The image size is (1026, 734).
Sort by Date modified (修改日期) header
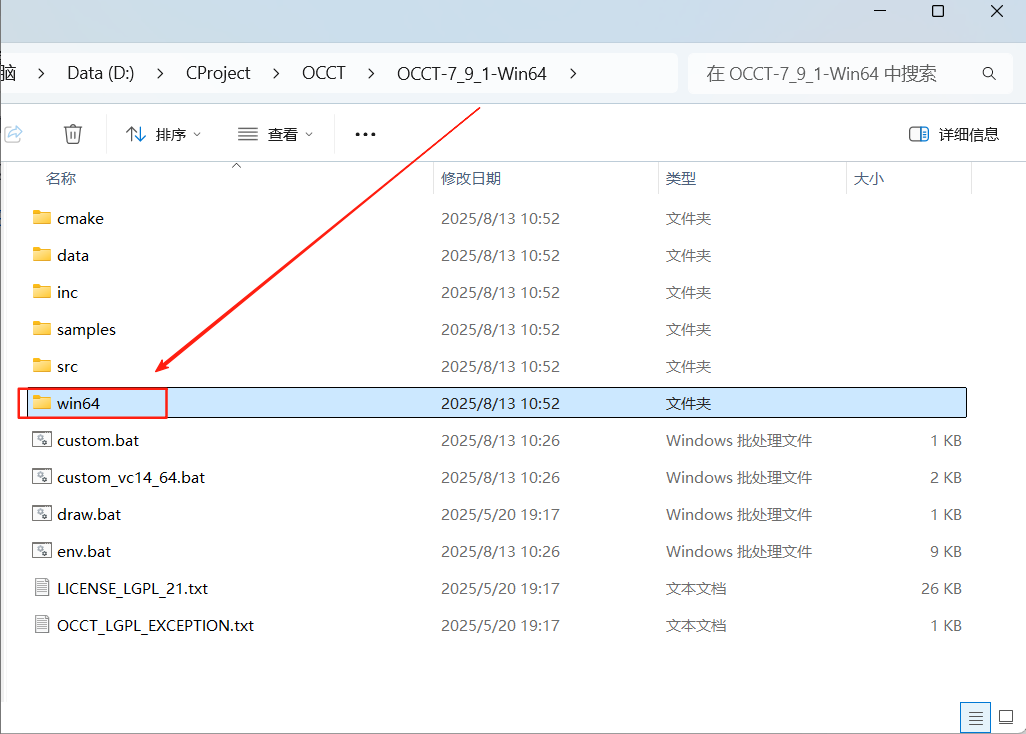470,179
